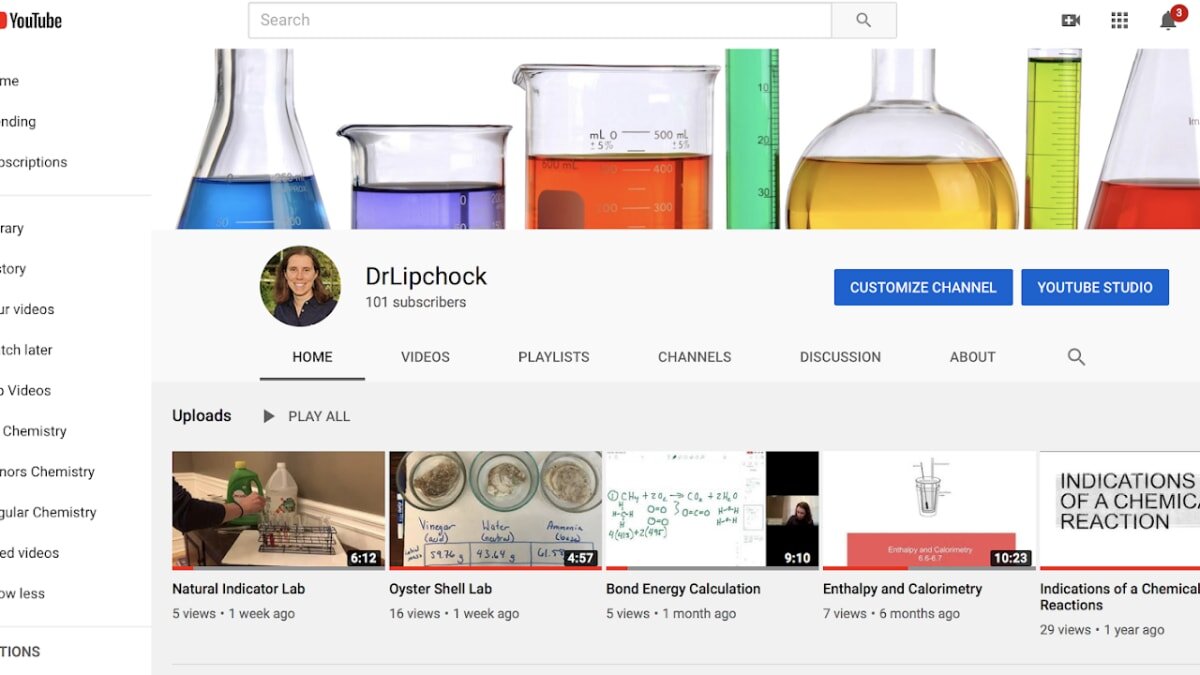The width and height of the screenshot is (1200, 675).
Task: Open the Playlists tab
Action: [x=554, y=357]
